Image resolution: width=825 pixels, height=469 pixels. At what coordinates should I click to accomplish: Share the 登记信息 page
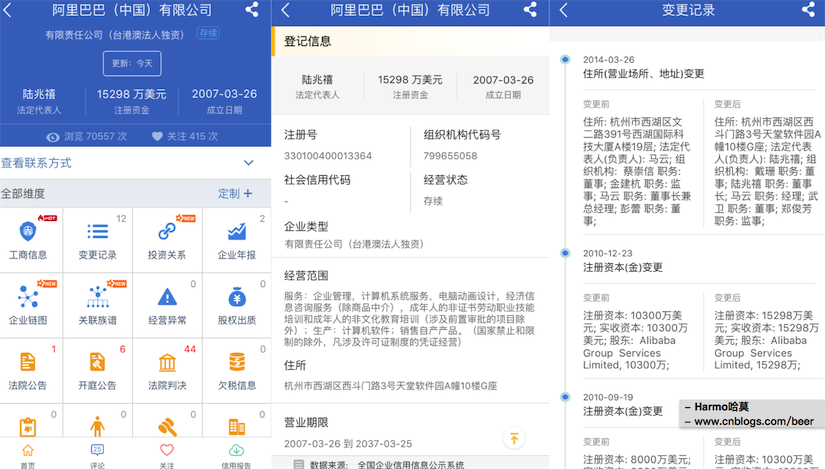coord(530,9)
